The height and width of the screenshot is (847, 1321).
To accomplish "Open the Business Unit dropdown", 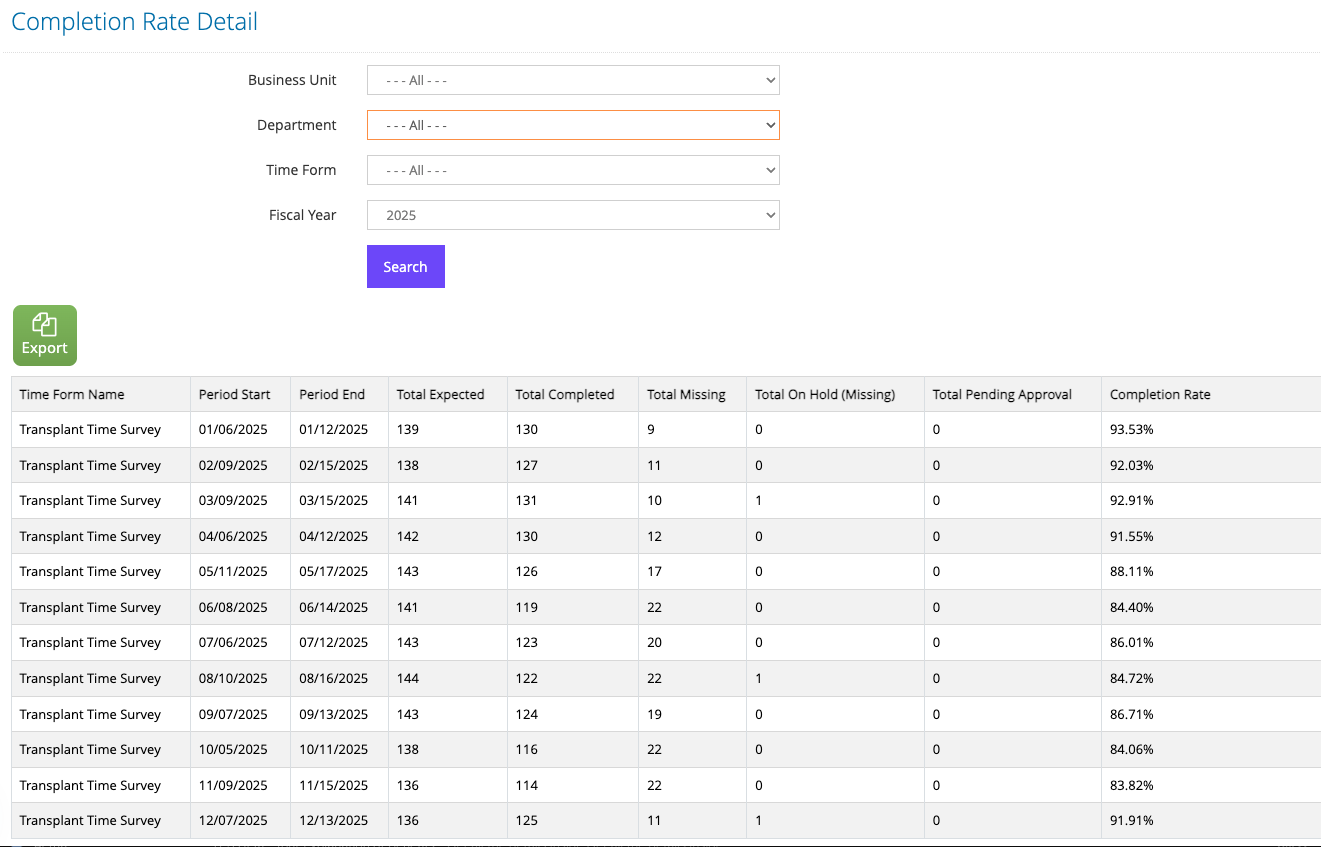I will [x=573, y=80].
